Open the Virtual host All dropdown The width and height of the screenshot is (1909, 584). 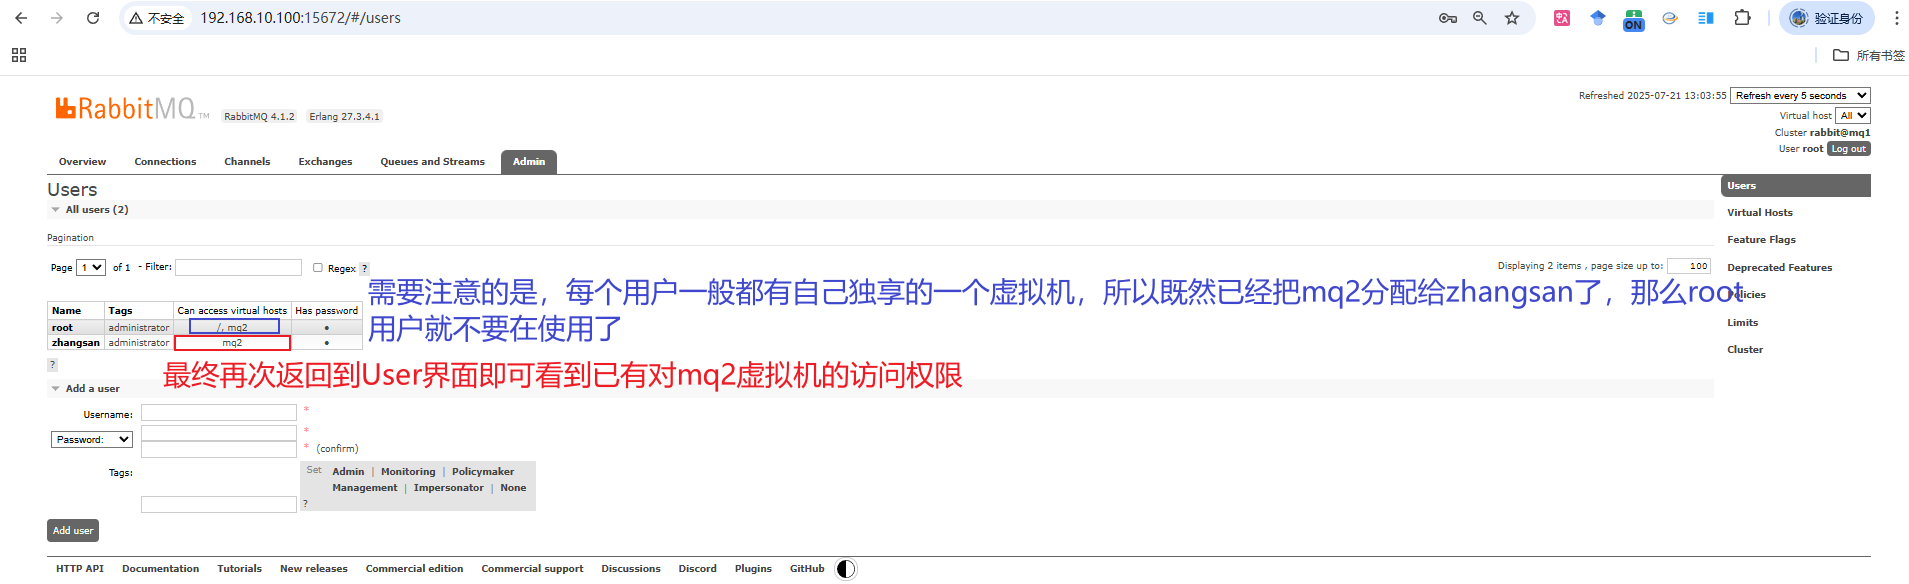coord(1853,115)
